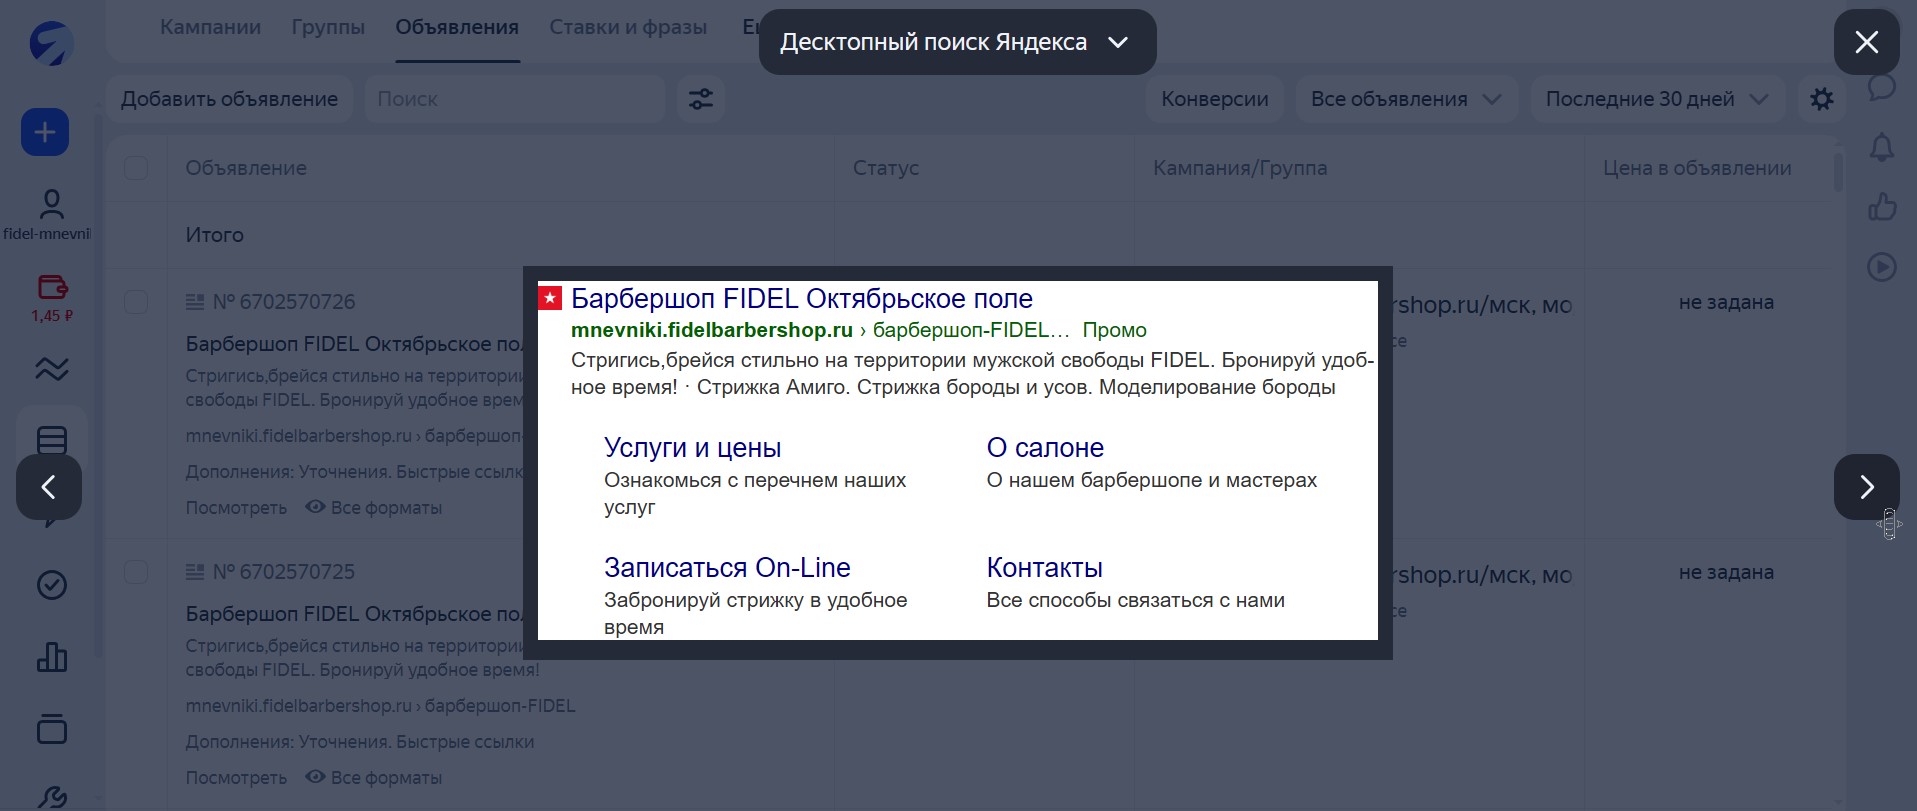The width and height of the screenshot is (1917, 811).
Task: Click the red star favicon in preview
Action: tap(550, 298)
